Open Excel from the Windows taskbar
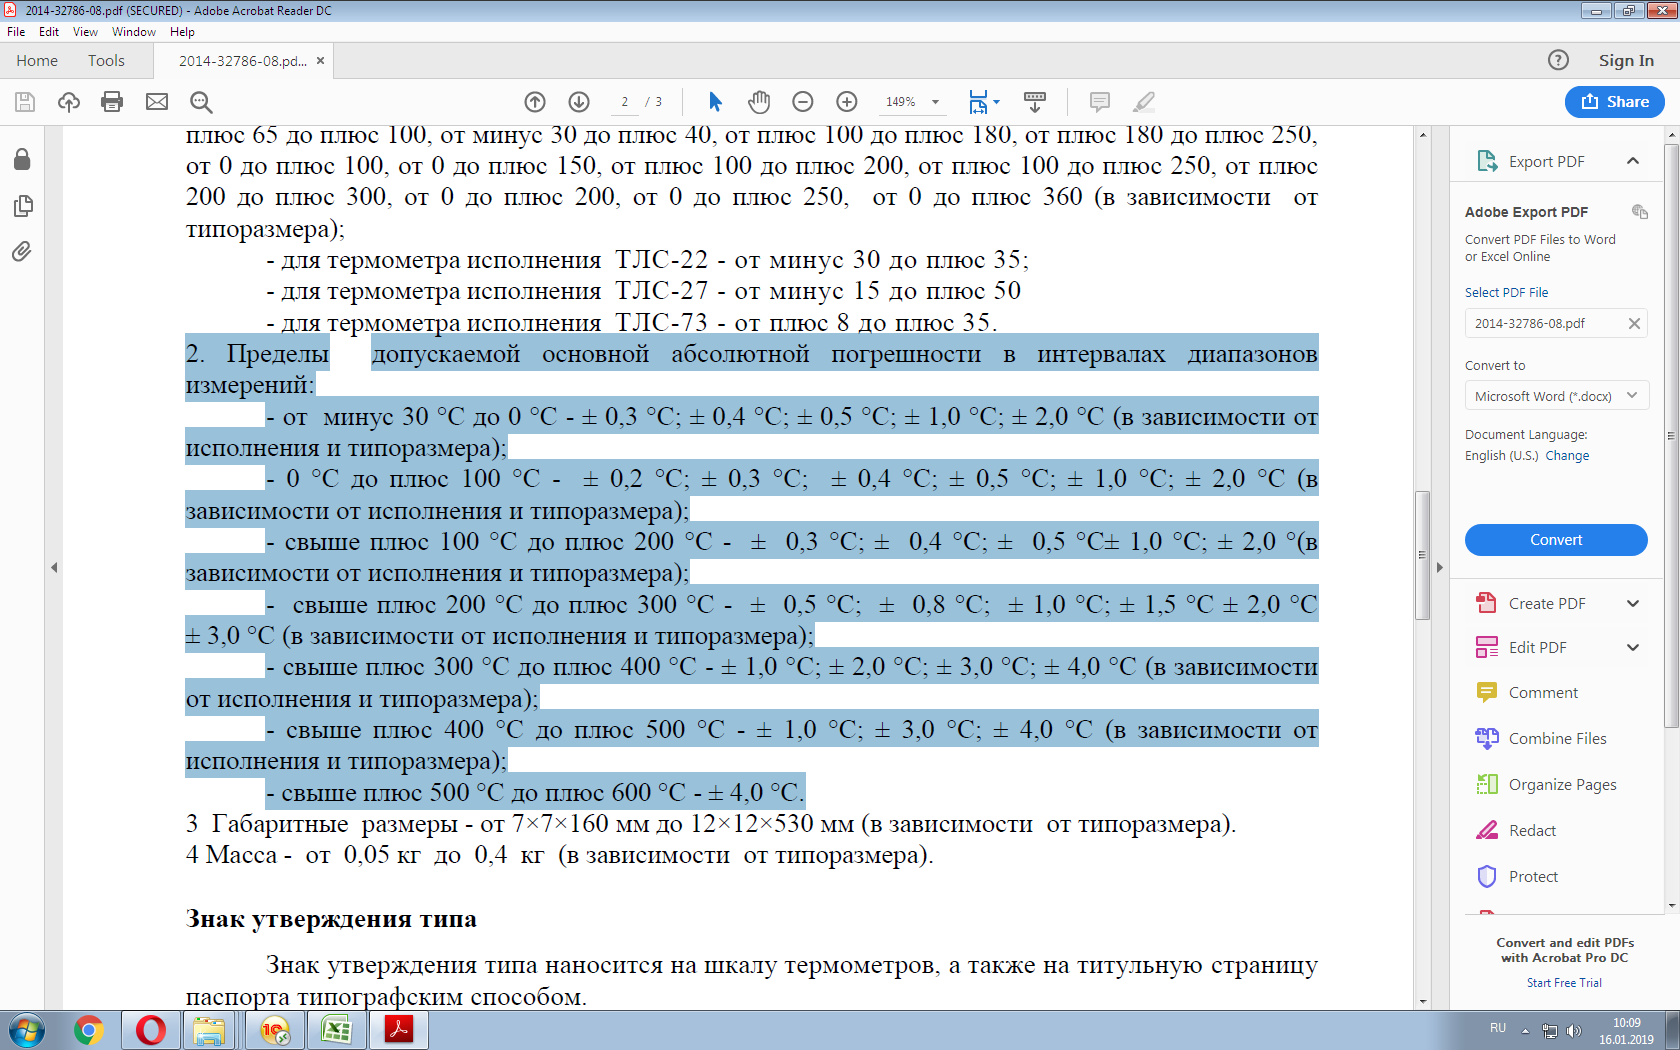 click(336, 1030)
